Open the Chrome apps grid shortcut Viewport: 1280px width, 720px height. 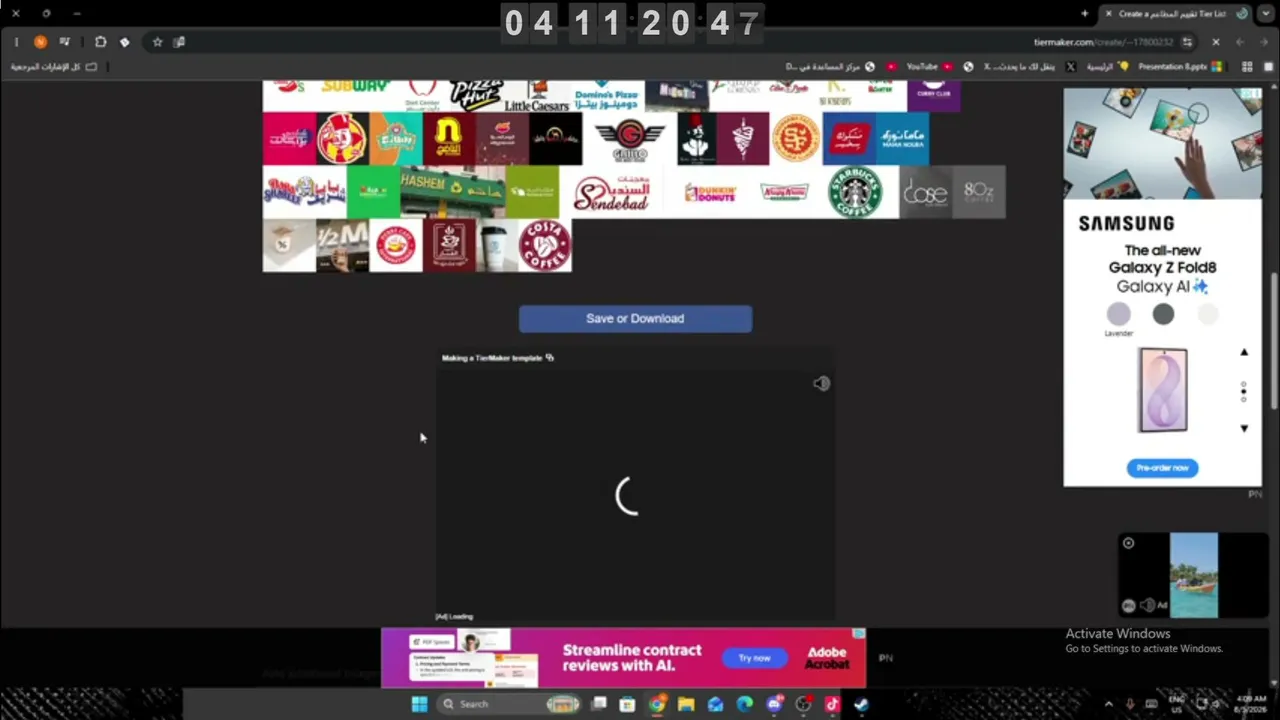[x=1247, y=67]
